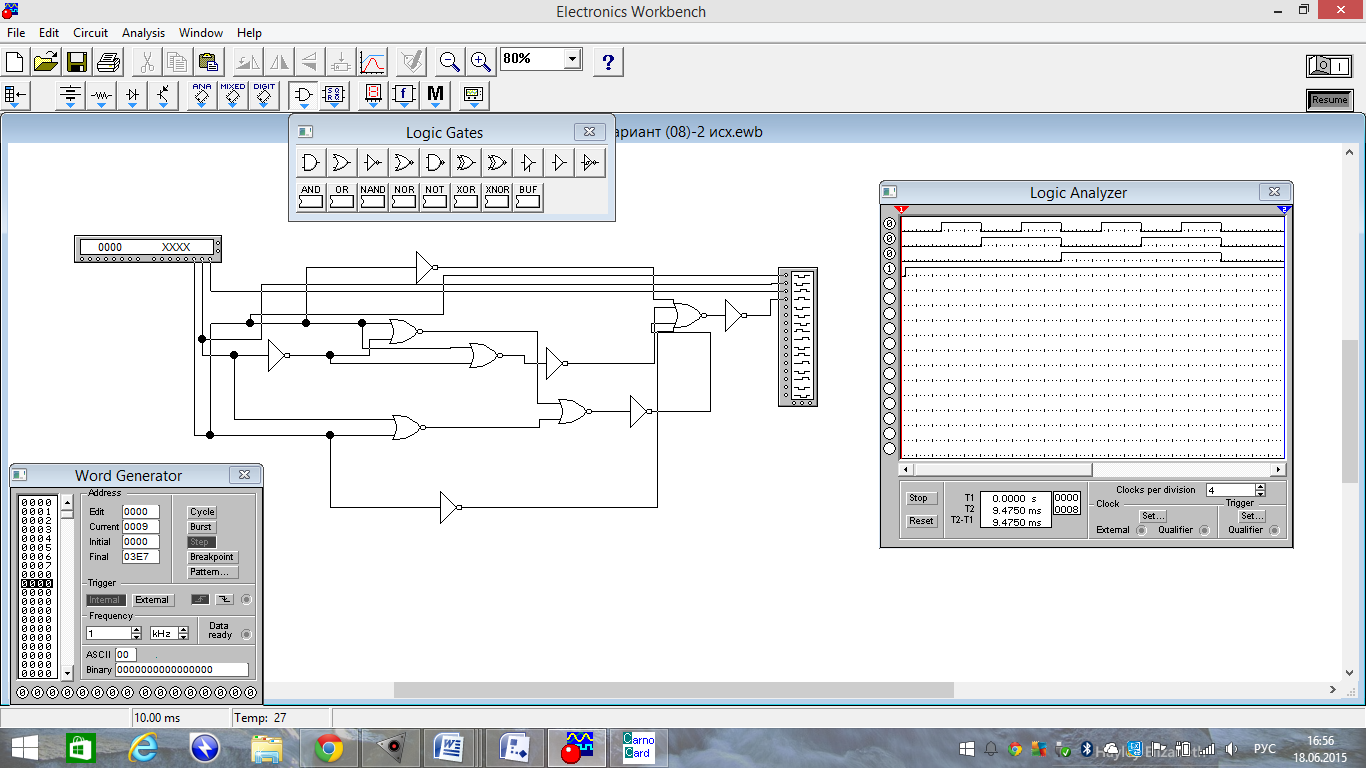The height and width of the screenshot is (768, 1366).
Task: Open the Diodes parts bin
Action: (x=132, y=96)
